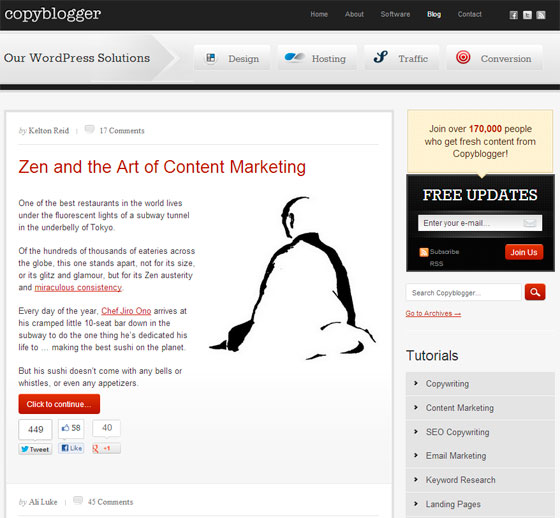Expand the Content Marketing tutorial arrow
The height and width of the screenshot is (518, 560).
pos(416,407)
